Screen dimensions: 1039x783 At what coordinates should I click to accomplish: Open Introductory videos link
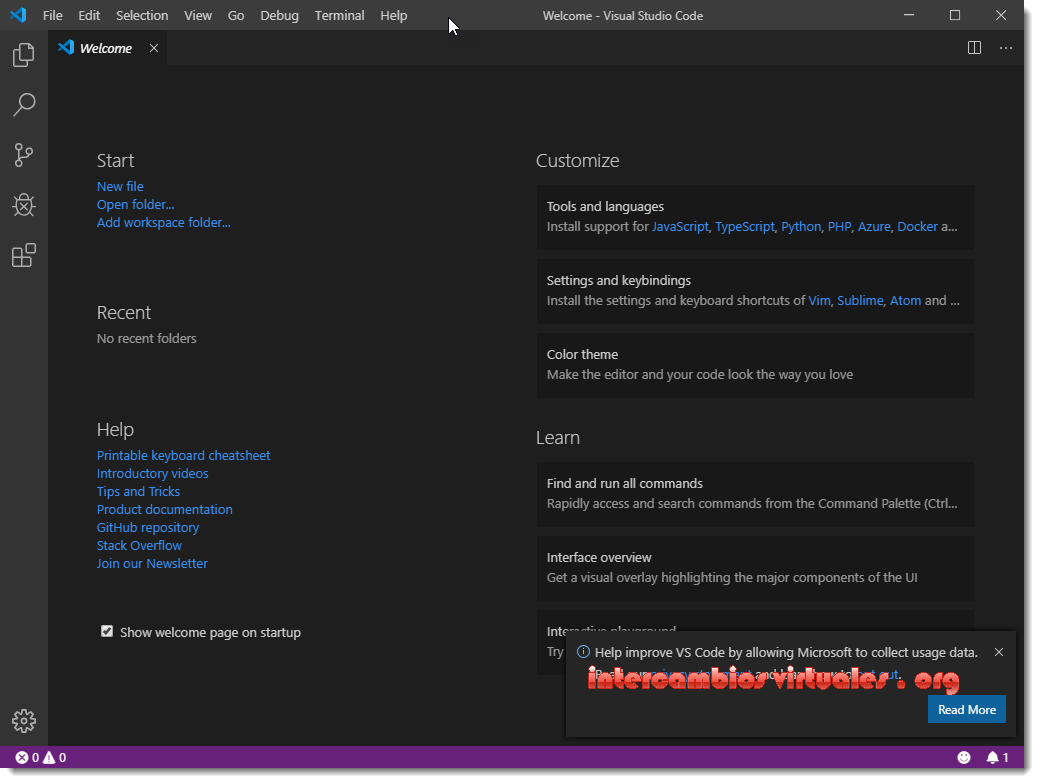click(152, 474)
